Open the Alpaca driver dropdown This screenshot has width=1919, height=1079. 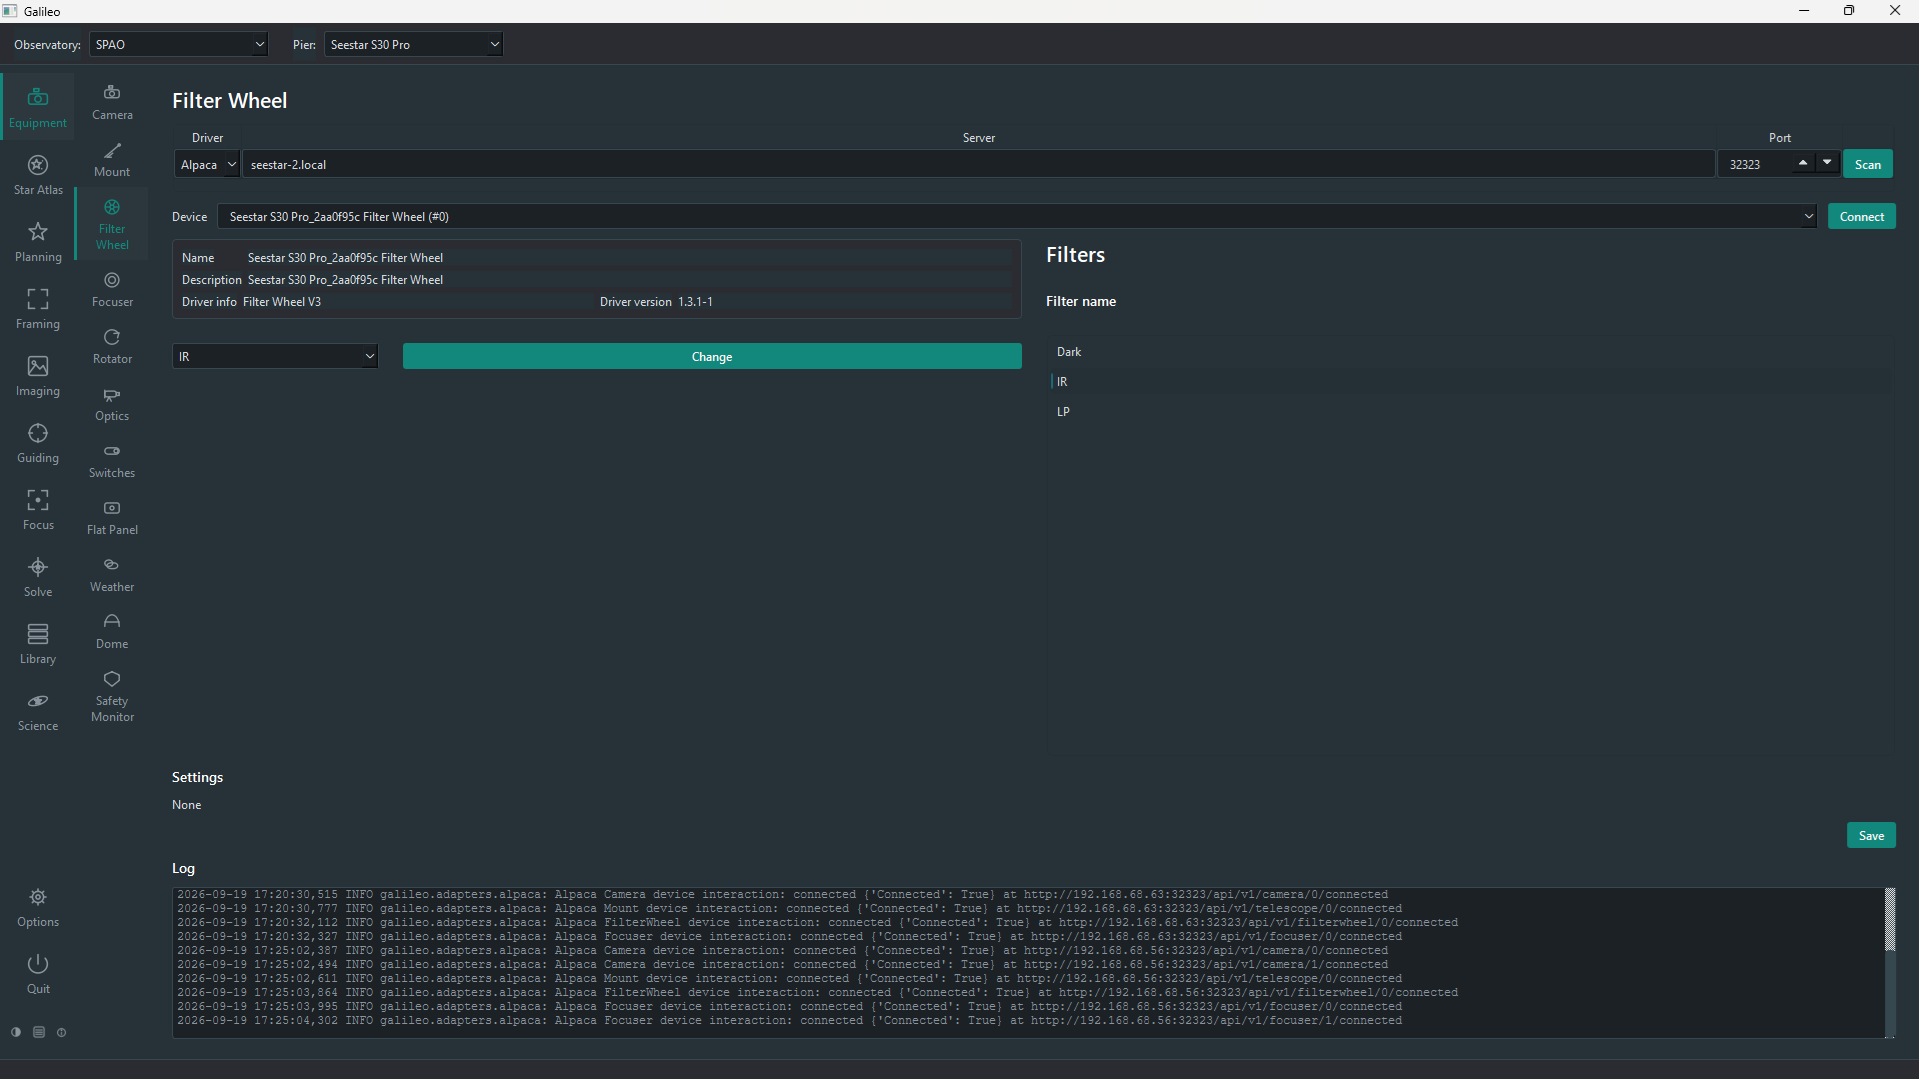(x=207, y=164)
